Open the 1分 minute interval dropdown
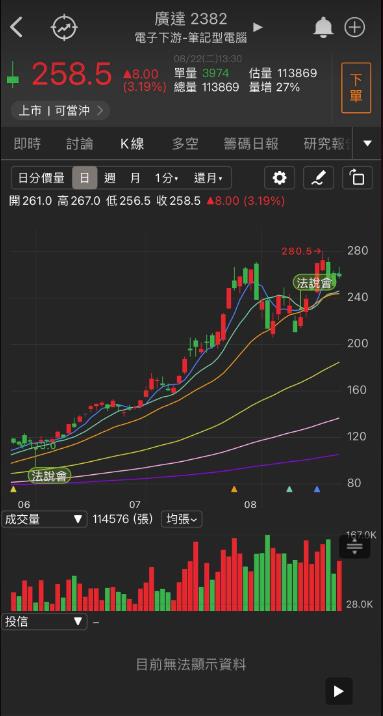Image resolution: width=383 pixels, height=716 pixels. [166, 178]
